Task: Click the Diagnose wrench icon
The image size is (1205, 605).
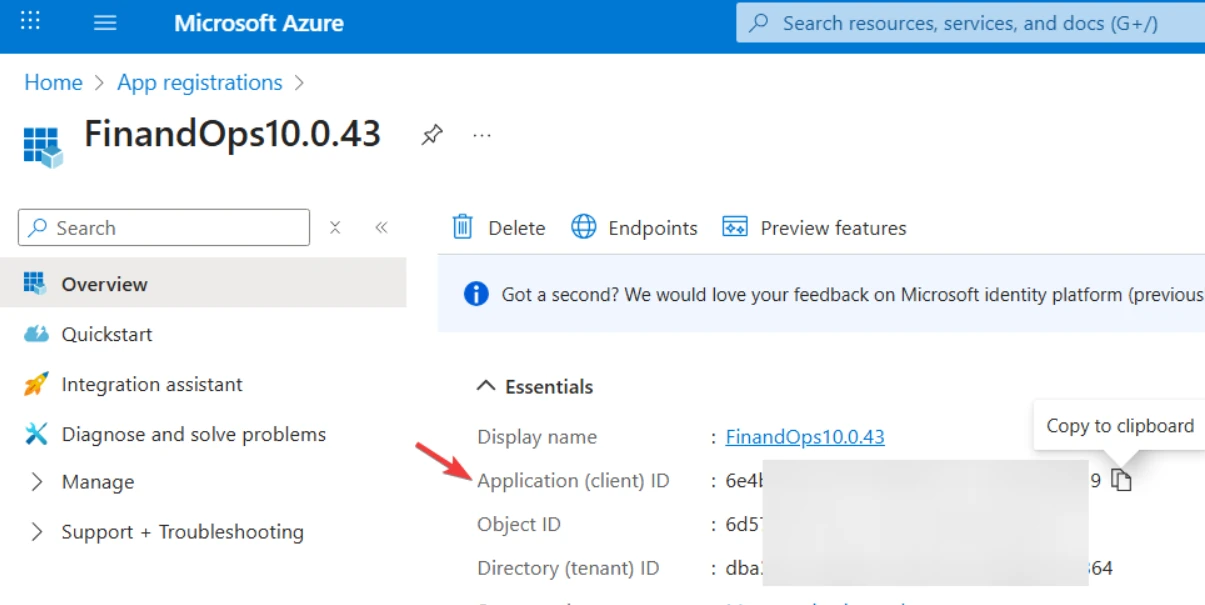Action: 36,434
